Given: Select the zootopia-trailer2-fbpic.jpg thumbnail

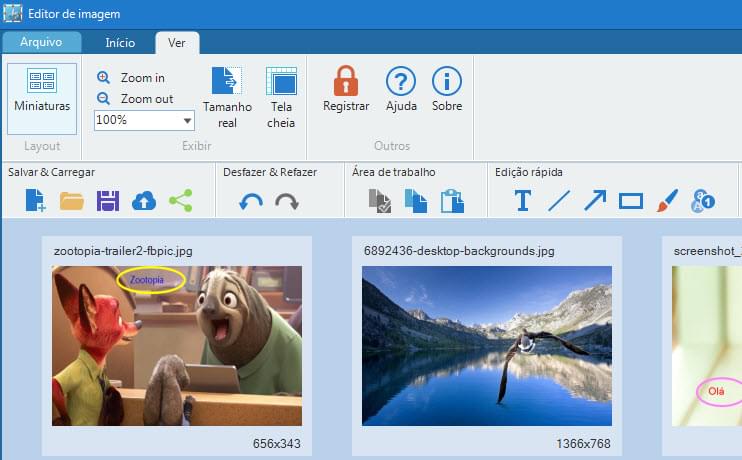Looking at the screenshot, I should (177, 346).
